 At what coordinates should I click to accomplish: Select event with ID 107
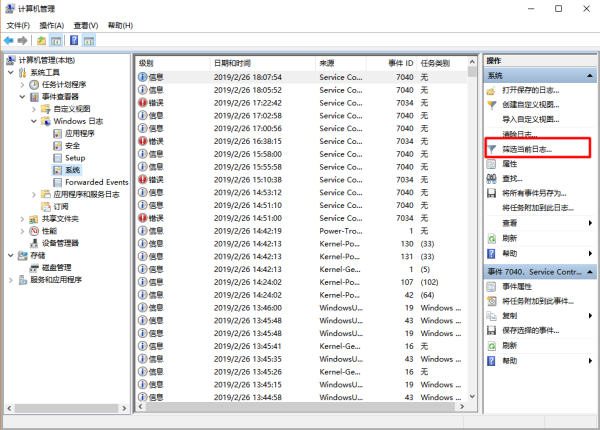(x=302, y=282)
